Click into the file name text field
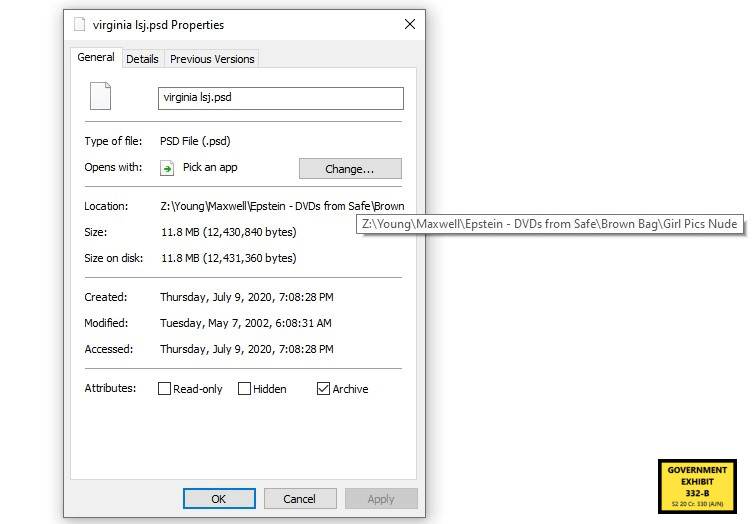The width and height of the screenshot is (753, 524). 280,98
